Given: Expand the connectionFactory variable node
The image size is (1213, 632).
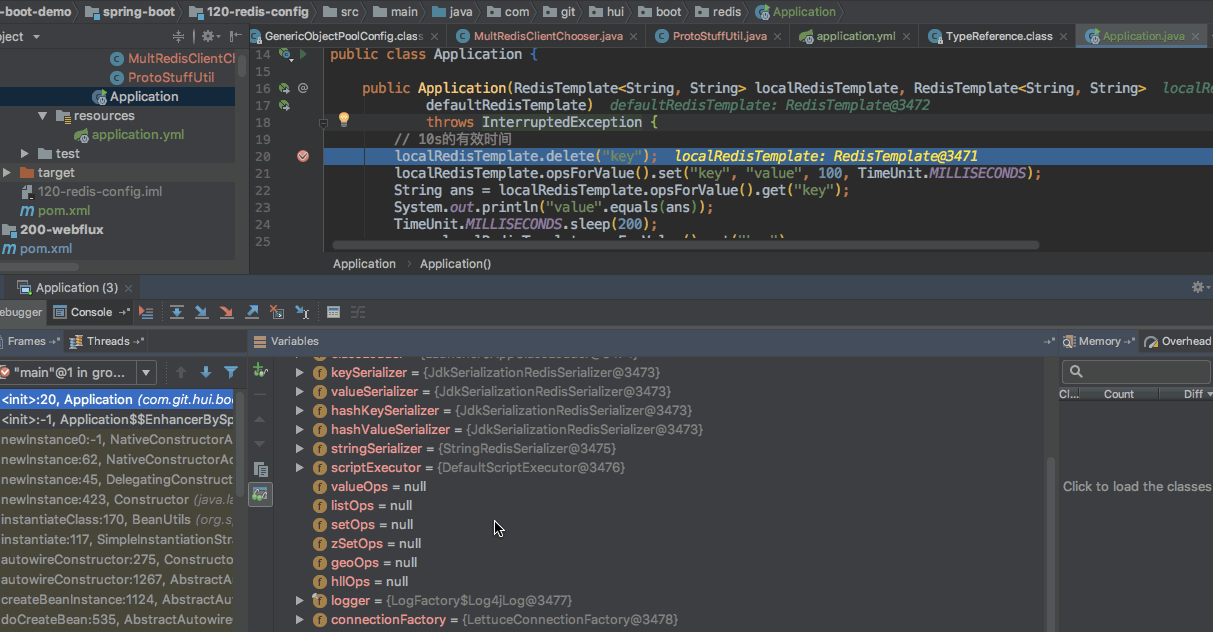Looking at the screenshot, I should pyautogui.click(x=299, y=620).
